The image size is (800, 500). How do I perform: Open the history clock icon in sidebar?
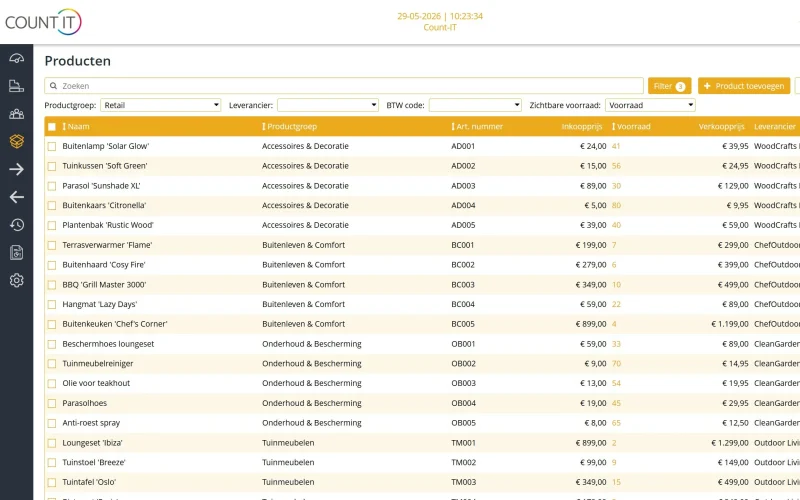pyautogui.click(x=16, y=224)
